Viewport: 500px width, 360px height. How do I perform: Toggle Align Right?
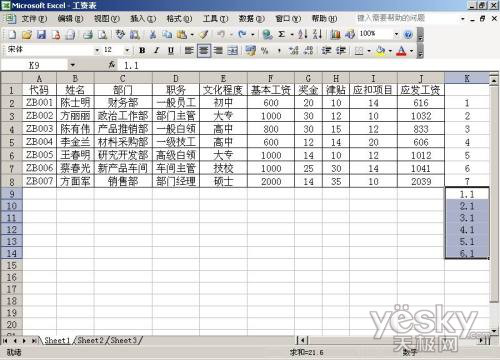tap(218, 51)
